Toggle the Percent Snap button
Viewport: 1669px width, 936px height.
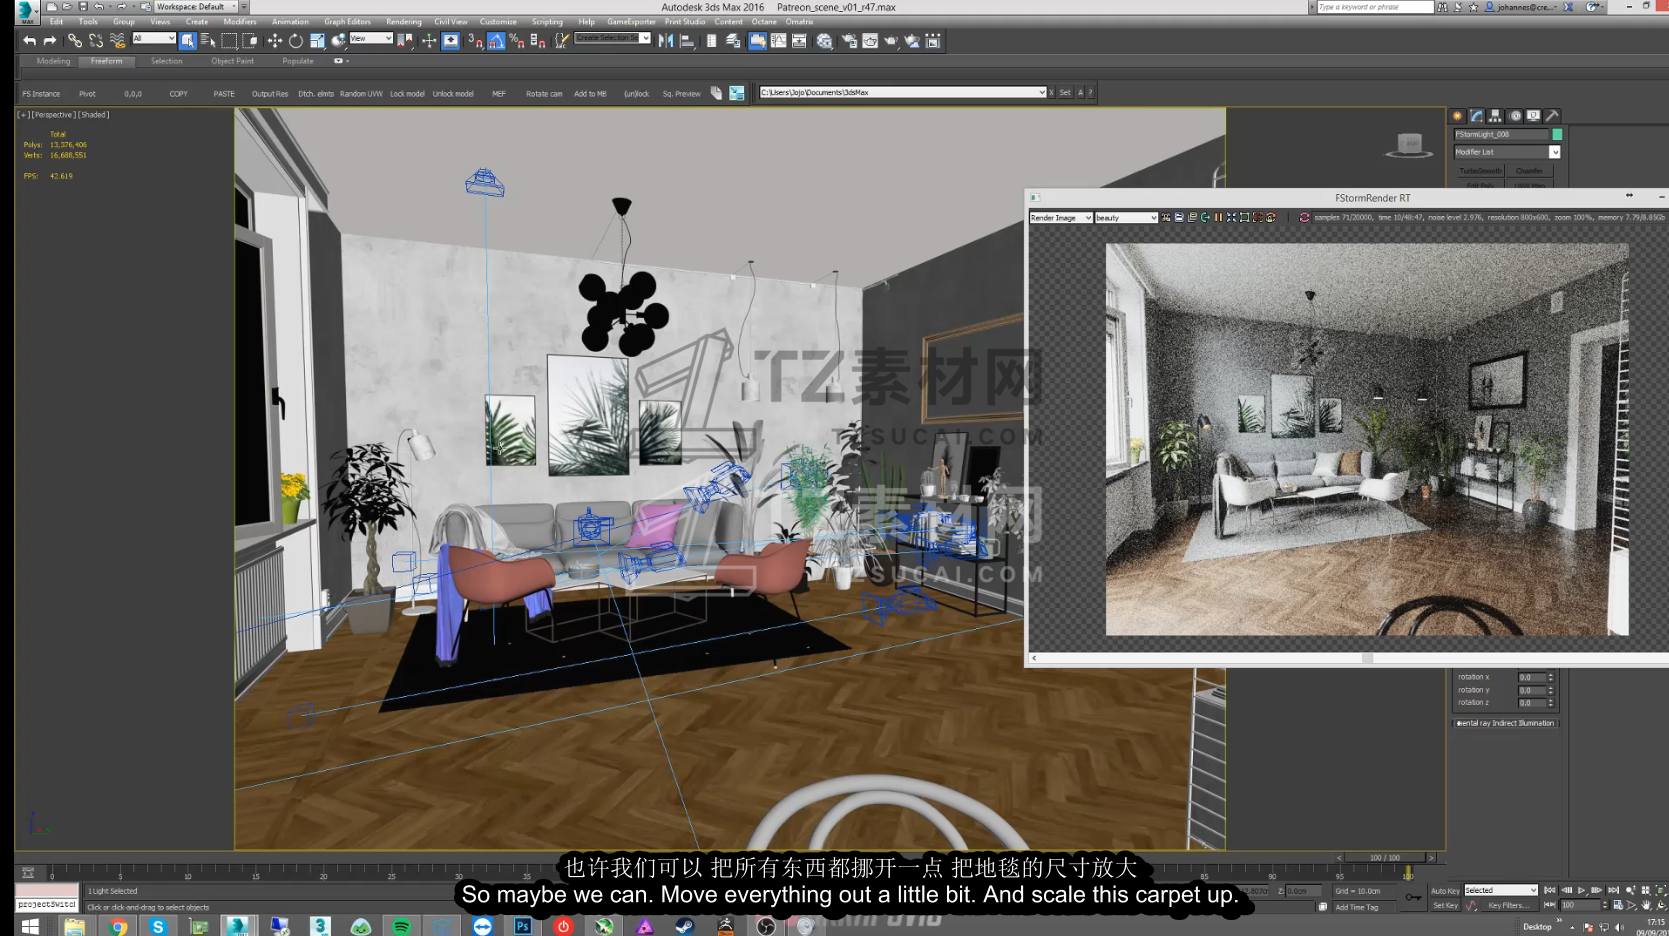(517, 41)
